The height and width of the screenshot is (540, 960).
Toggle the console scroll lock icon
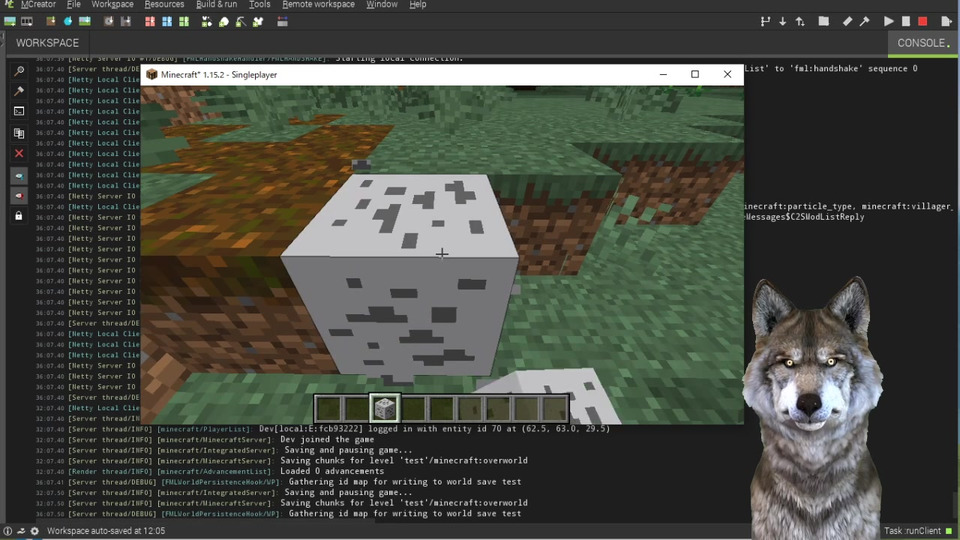pyautogui.click(x=19, y=216)
